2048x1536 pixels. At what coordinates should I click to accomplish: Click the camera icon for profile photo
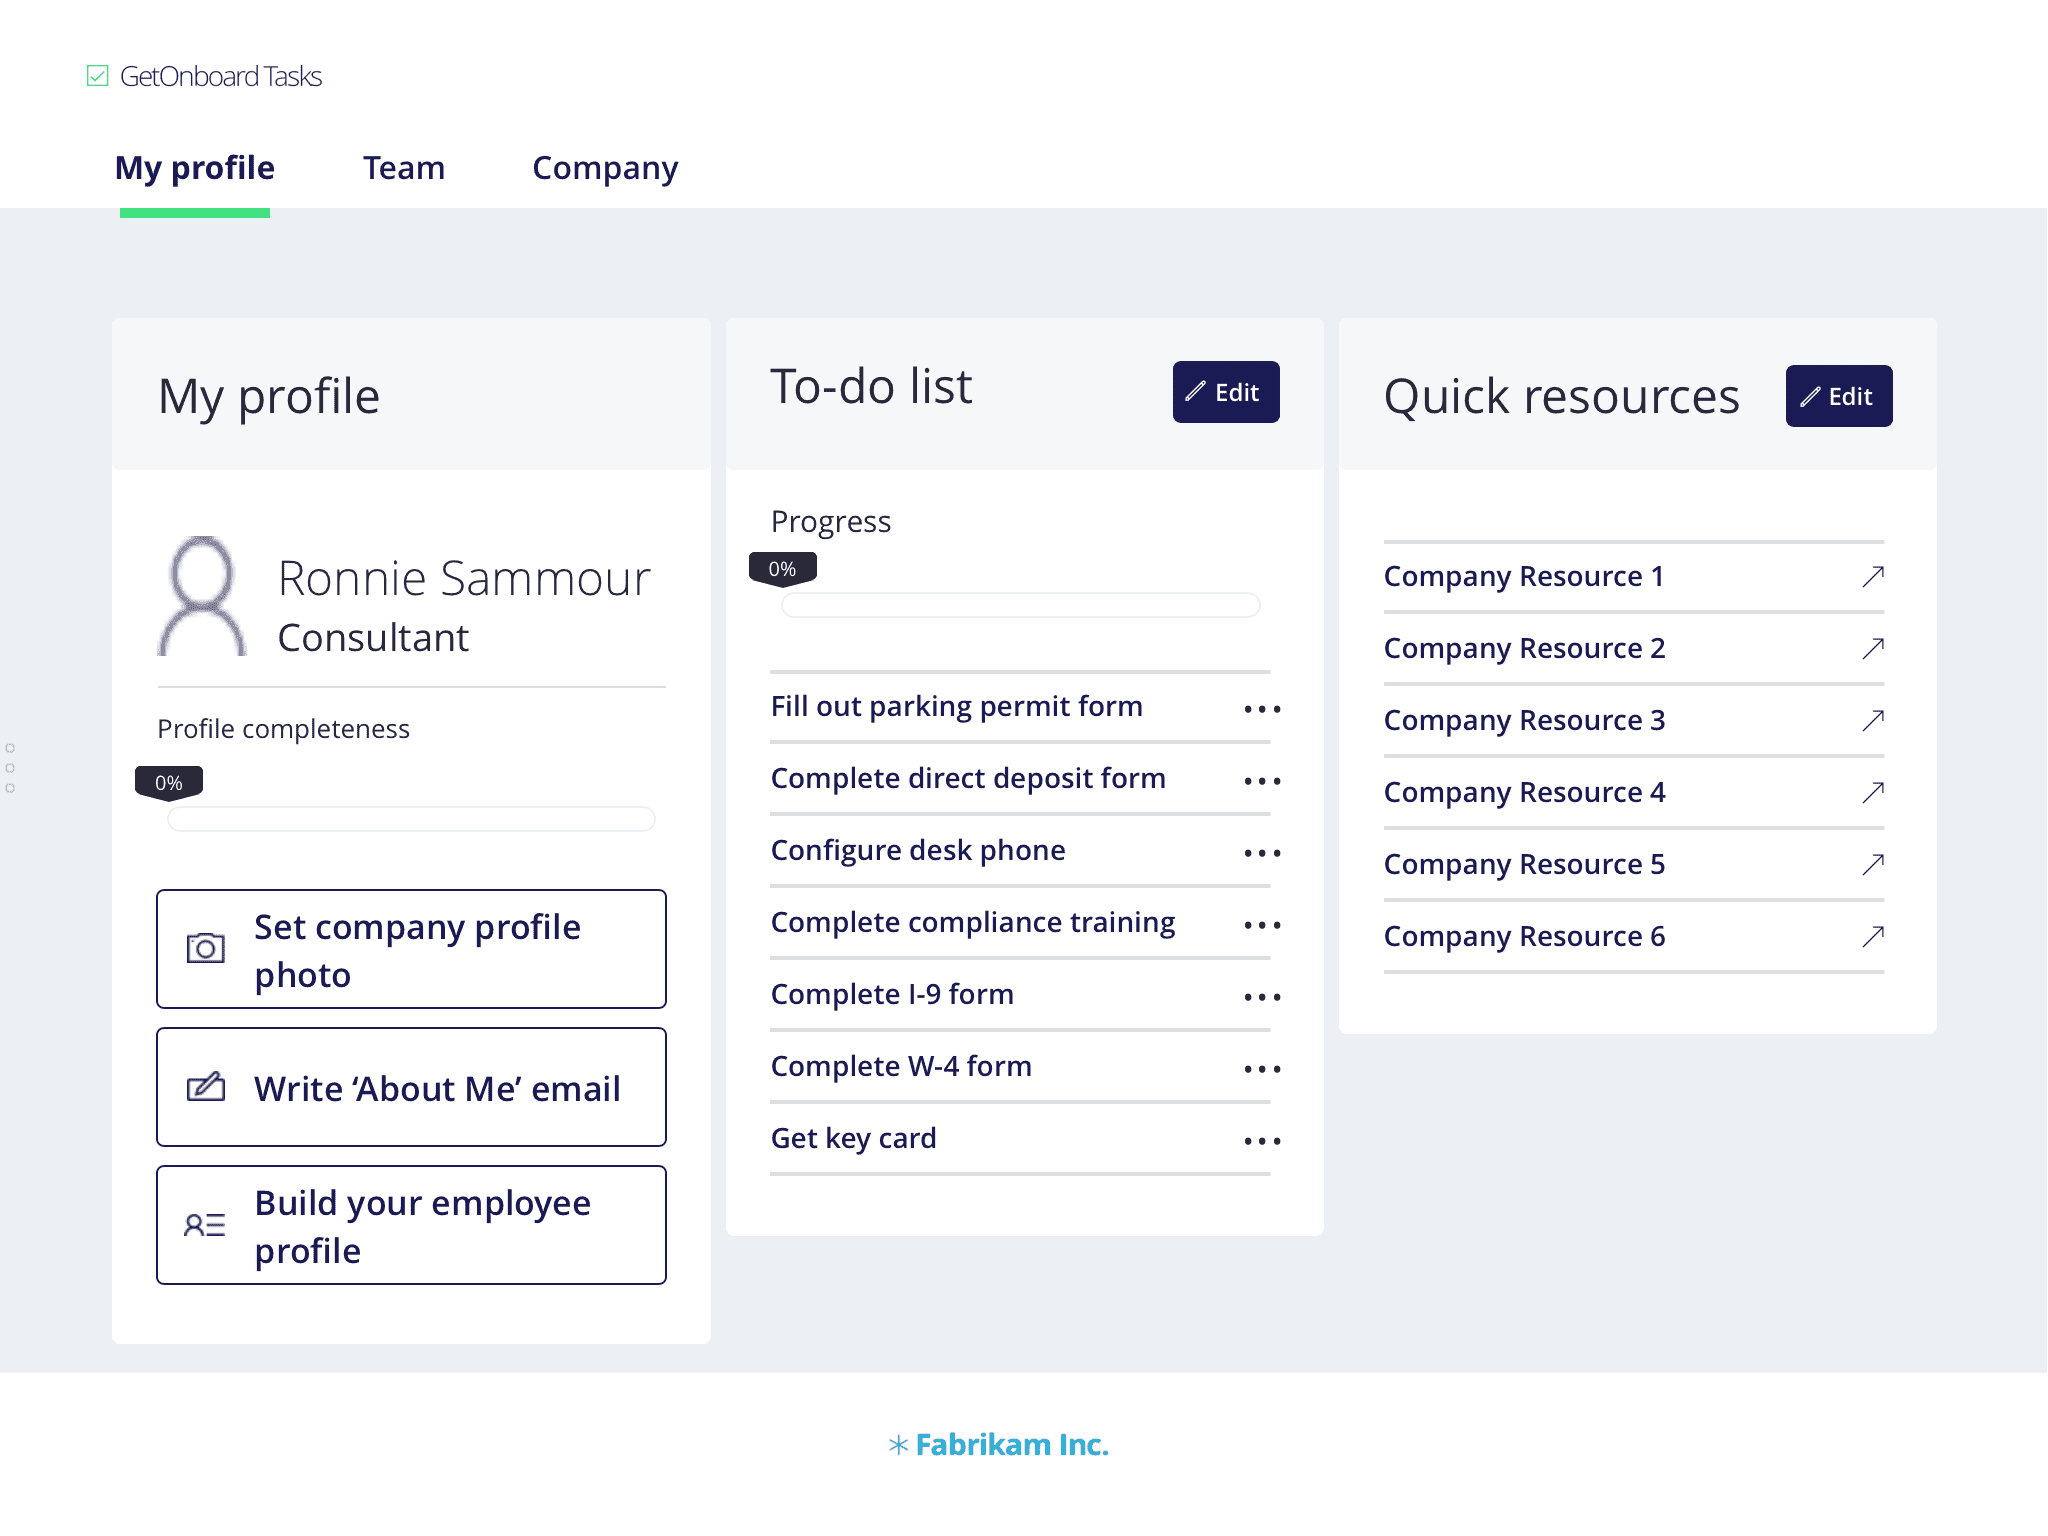(x=206, y=948)
